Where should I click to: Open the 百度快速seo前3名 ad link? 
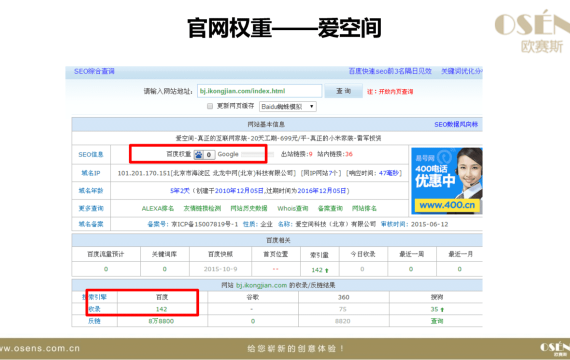pyautogui.click(x=390, y=71)
